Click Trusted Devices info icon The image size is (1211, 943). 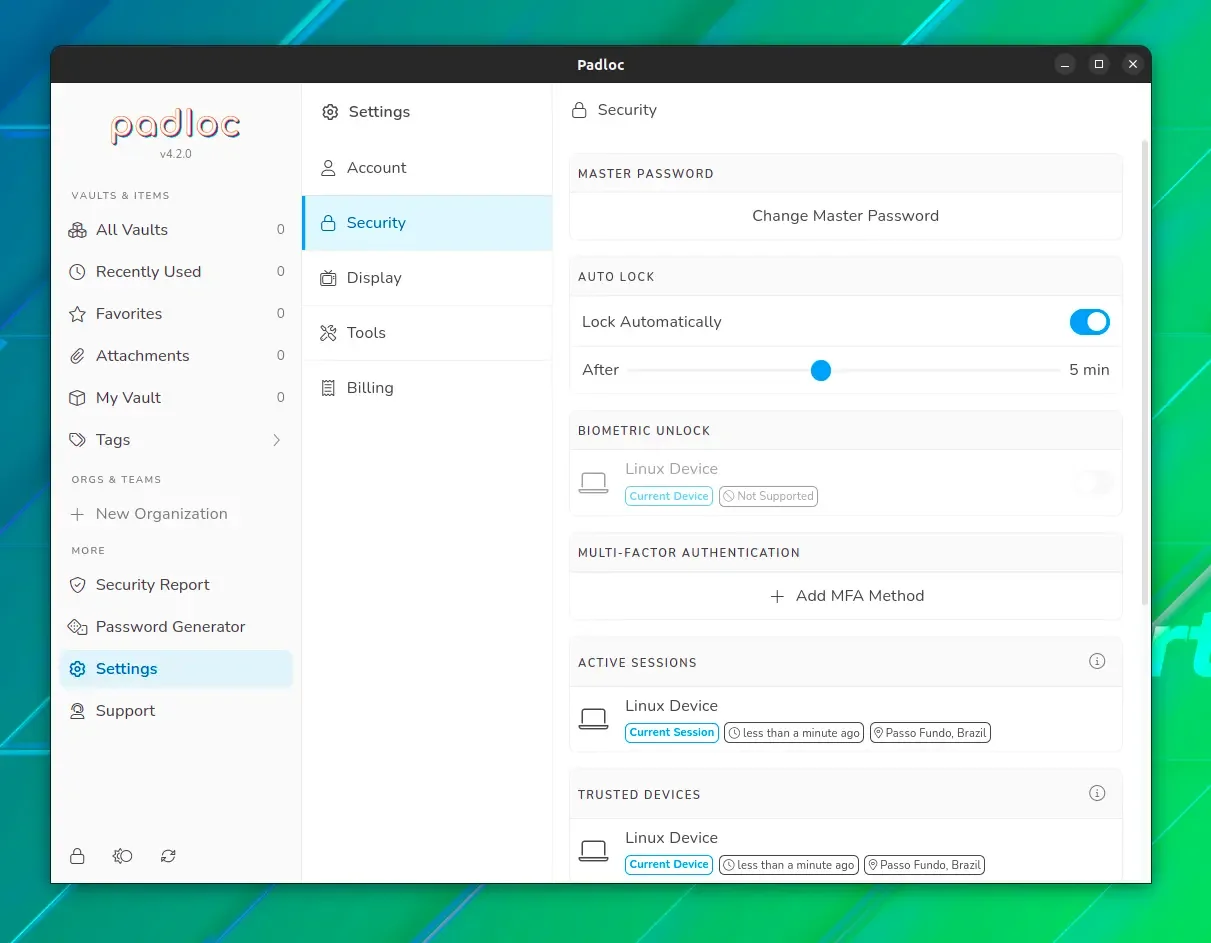(1097, 793)
